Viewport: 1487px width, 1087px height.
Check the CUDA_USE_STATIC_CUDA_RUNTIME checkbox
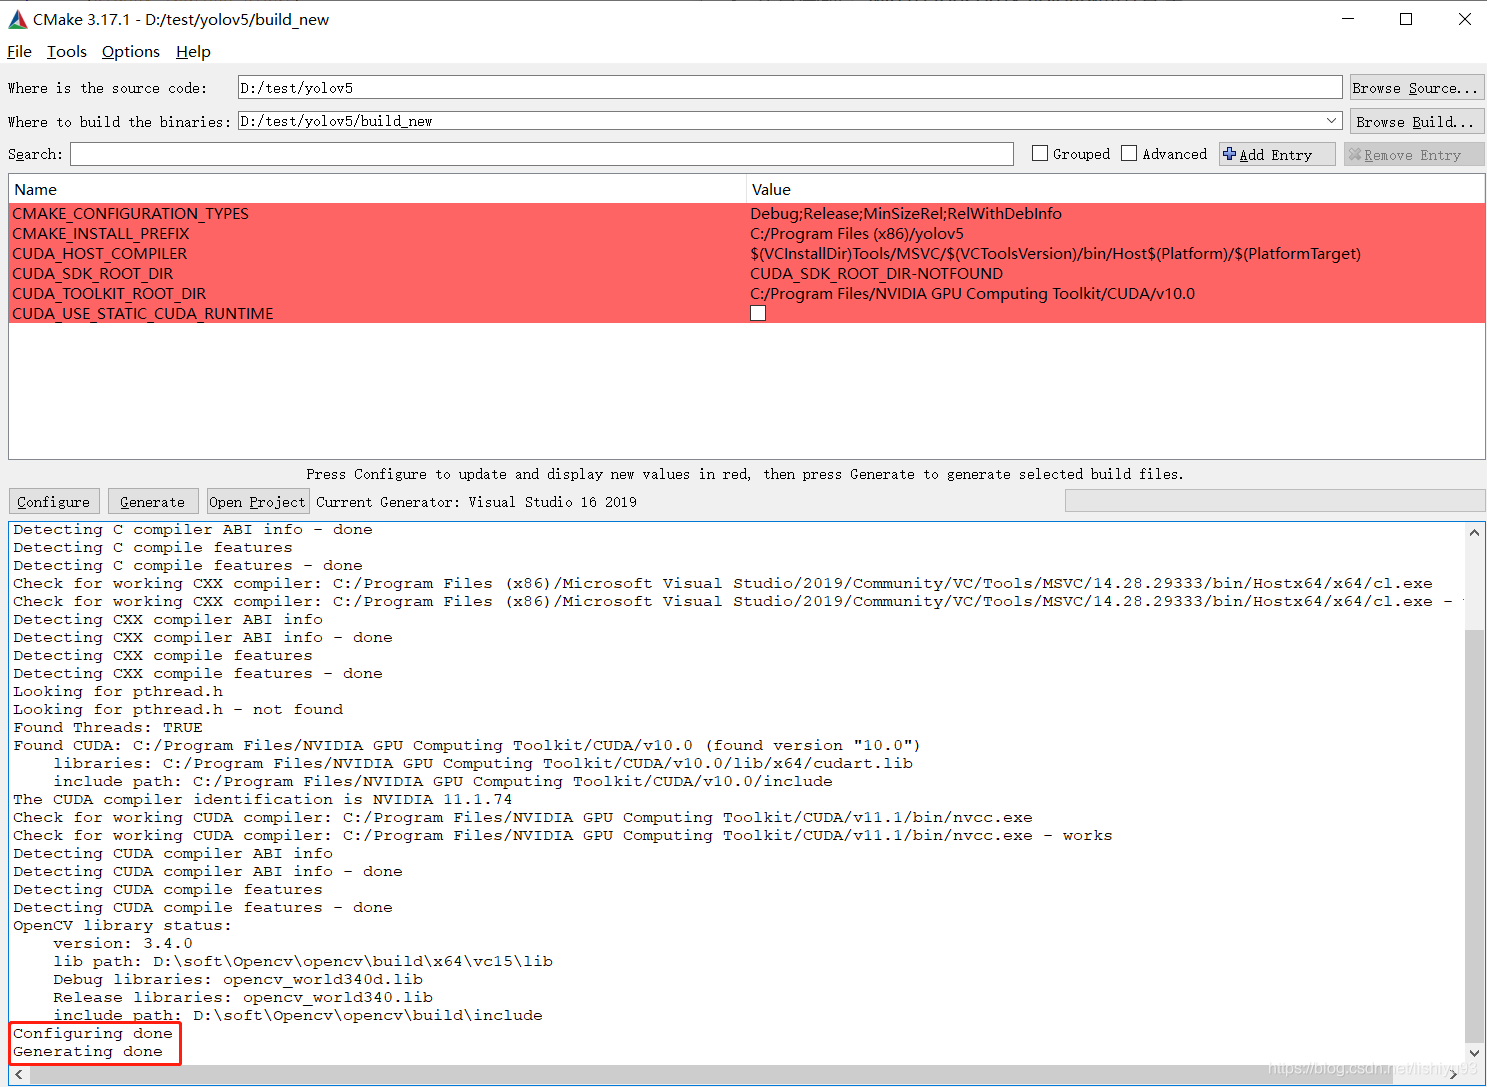[x=758, y=313]
